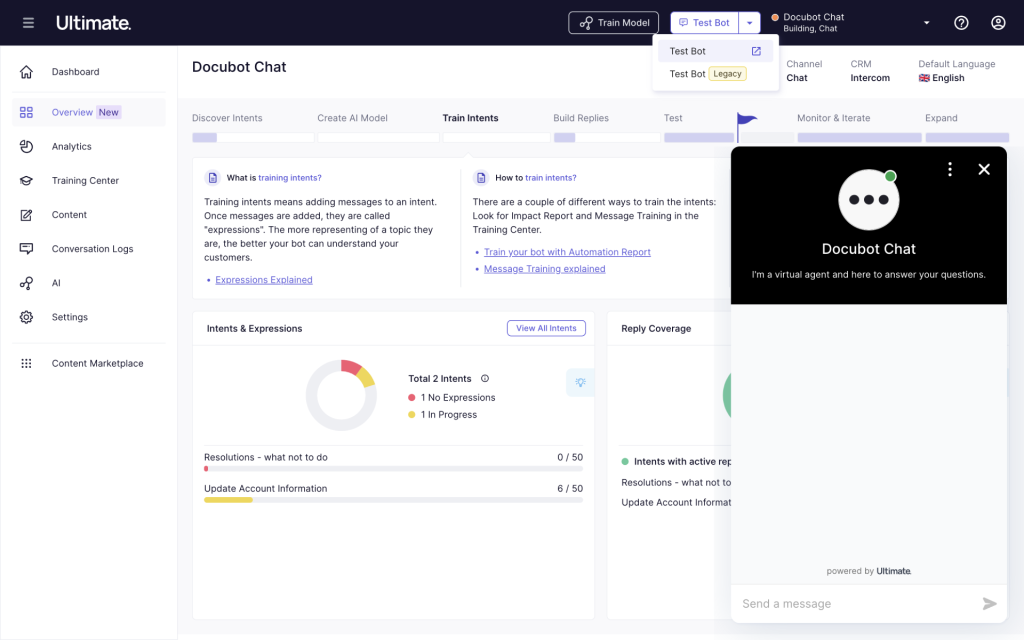Click the AI nodes icon
1024x640 pixels.
coord(26,283)
